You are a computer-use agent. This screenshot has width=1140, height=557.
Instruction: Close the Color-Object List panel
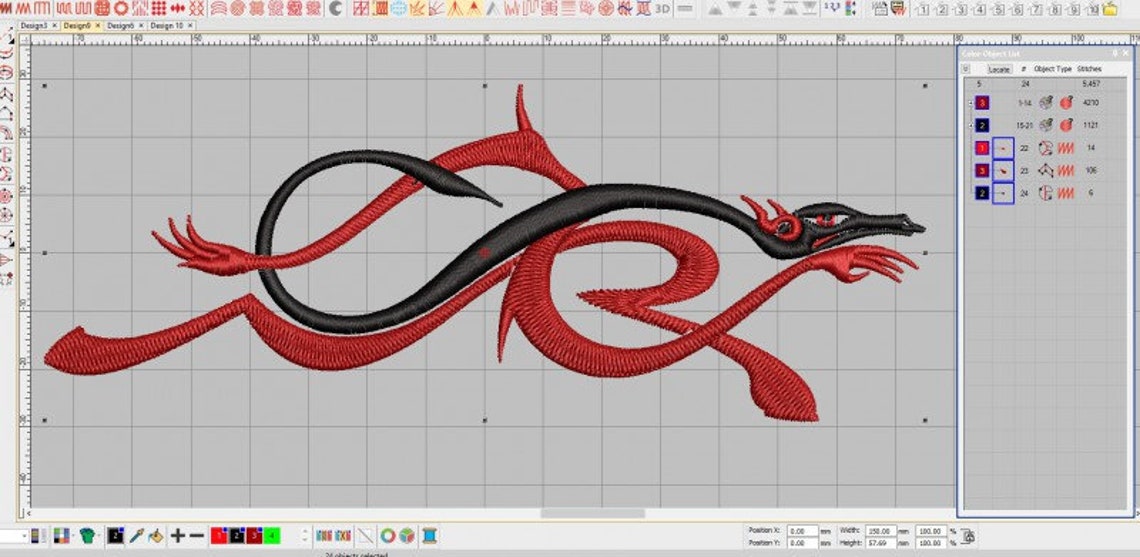tap(1125, 54)
